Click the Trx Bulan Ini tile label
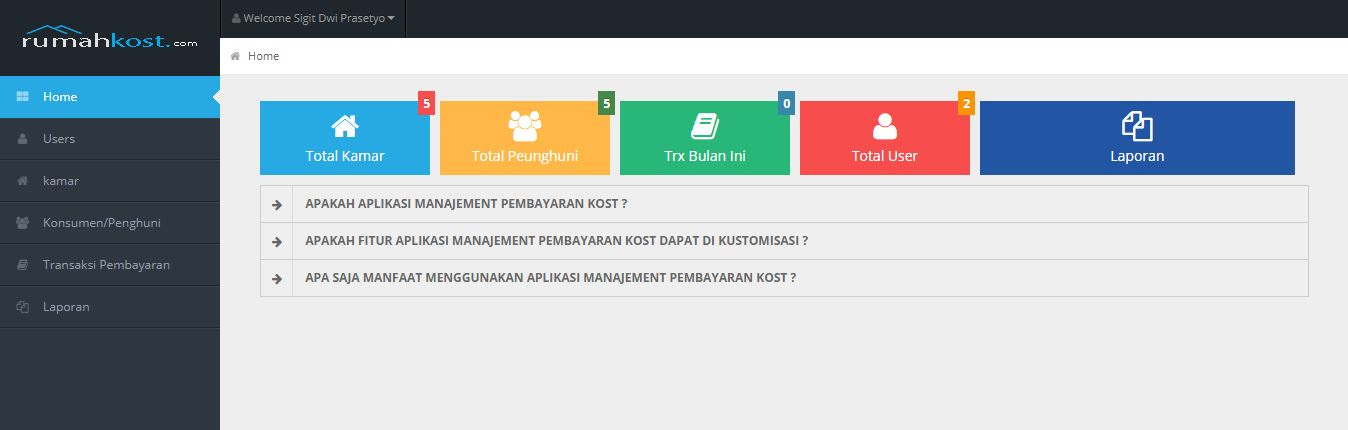1348x430 pixels. pyautogui.click(x=705, y=156)
